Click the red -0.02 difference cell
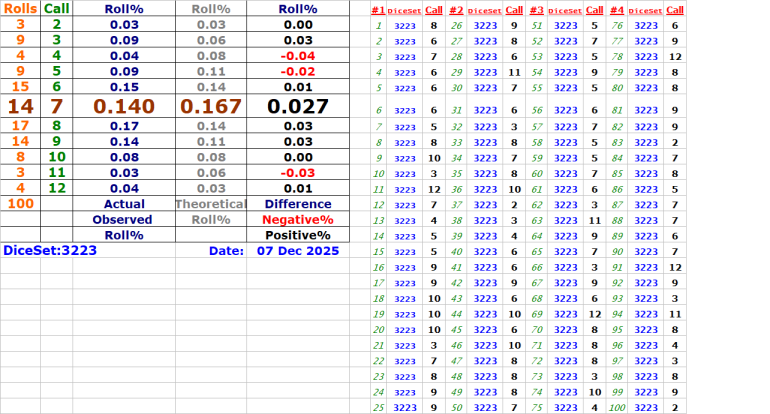 click(x=297, y=72)
